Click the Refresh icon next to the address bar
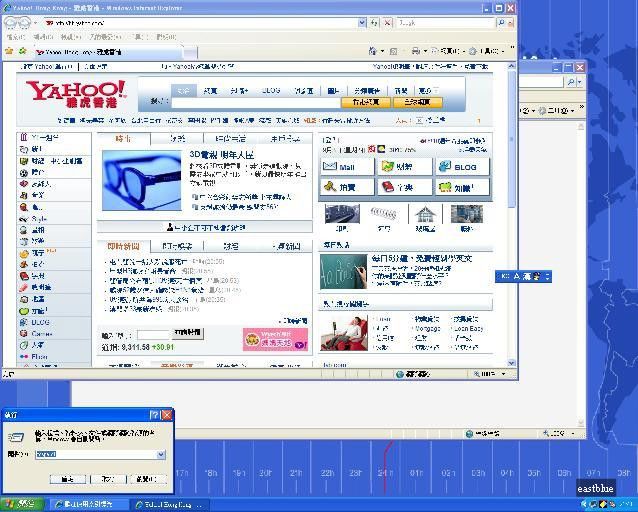 tap(374, 23)
